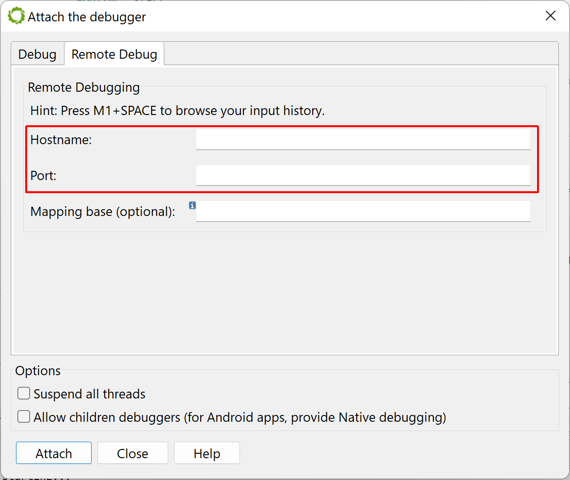The height and width of the screenshot is (480, 570).
Task: Enable the Suspend all threads checkbox
Action: click(x=24, y=393)
